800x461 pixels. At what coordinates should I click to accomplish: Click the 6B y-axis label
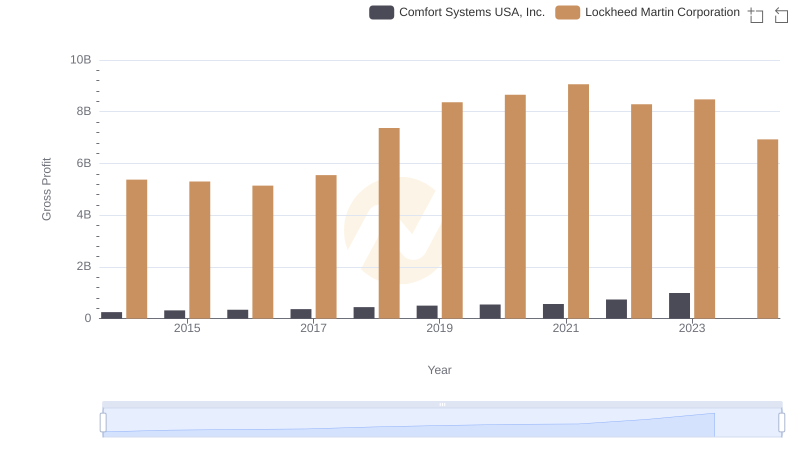[x=84, y=163]
